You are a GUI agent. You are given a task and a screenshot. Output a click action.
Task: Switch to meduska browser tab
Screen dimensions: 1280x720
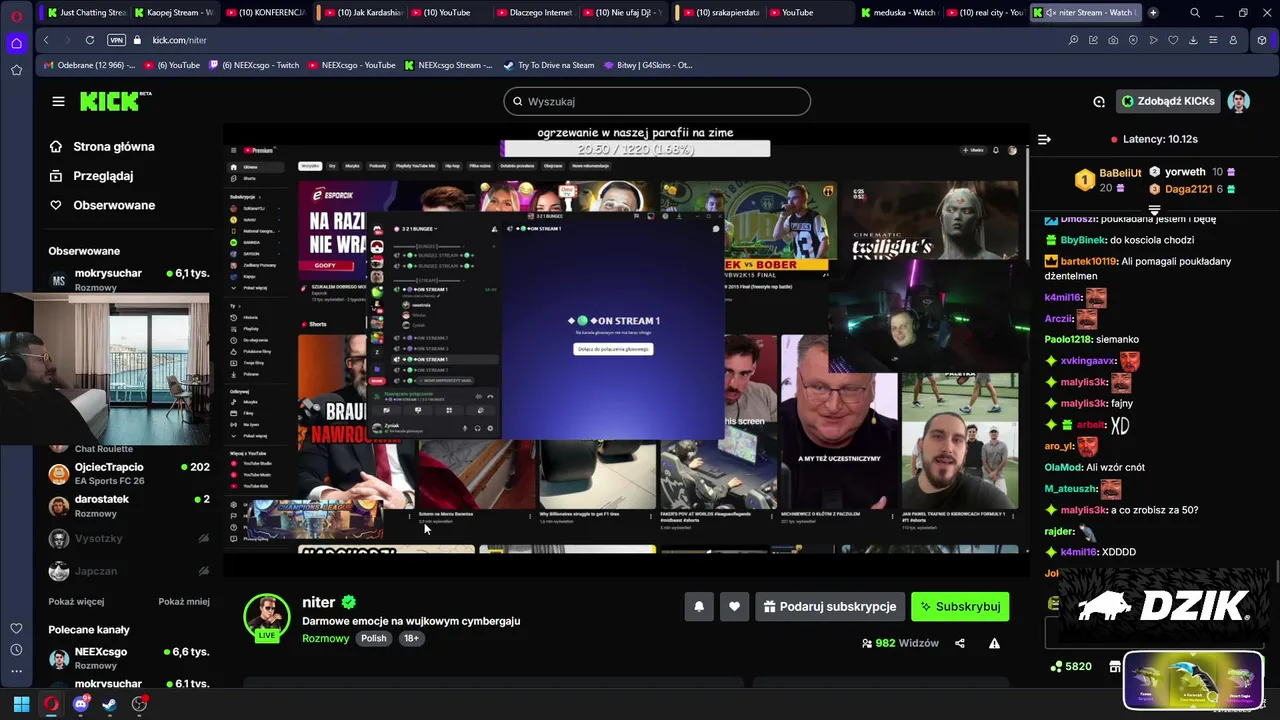(x=900, y=12)
